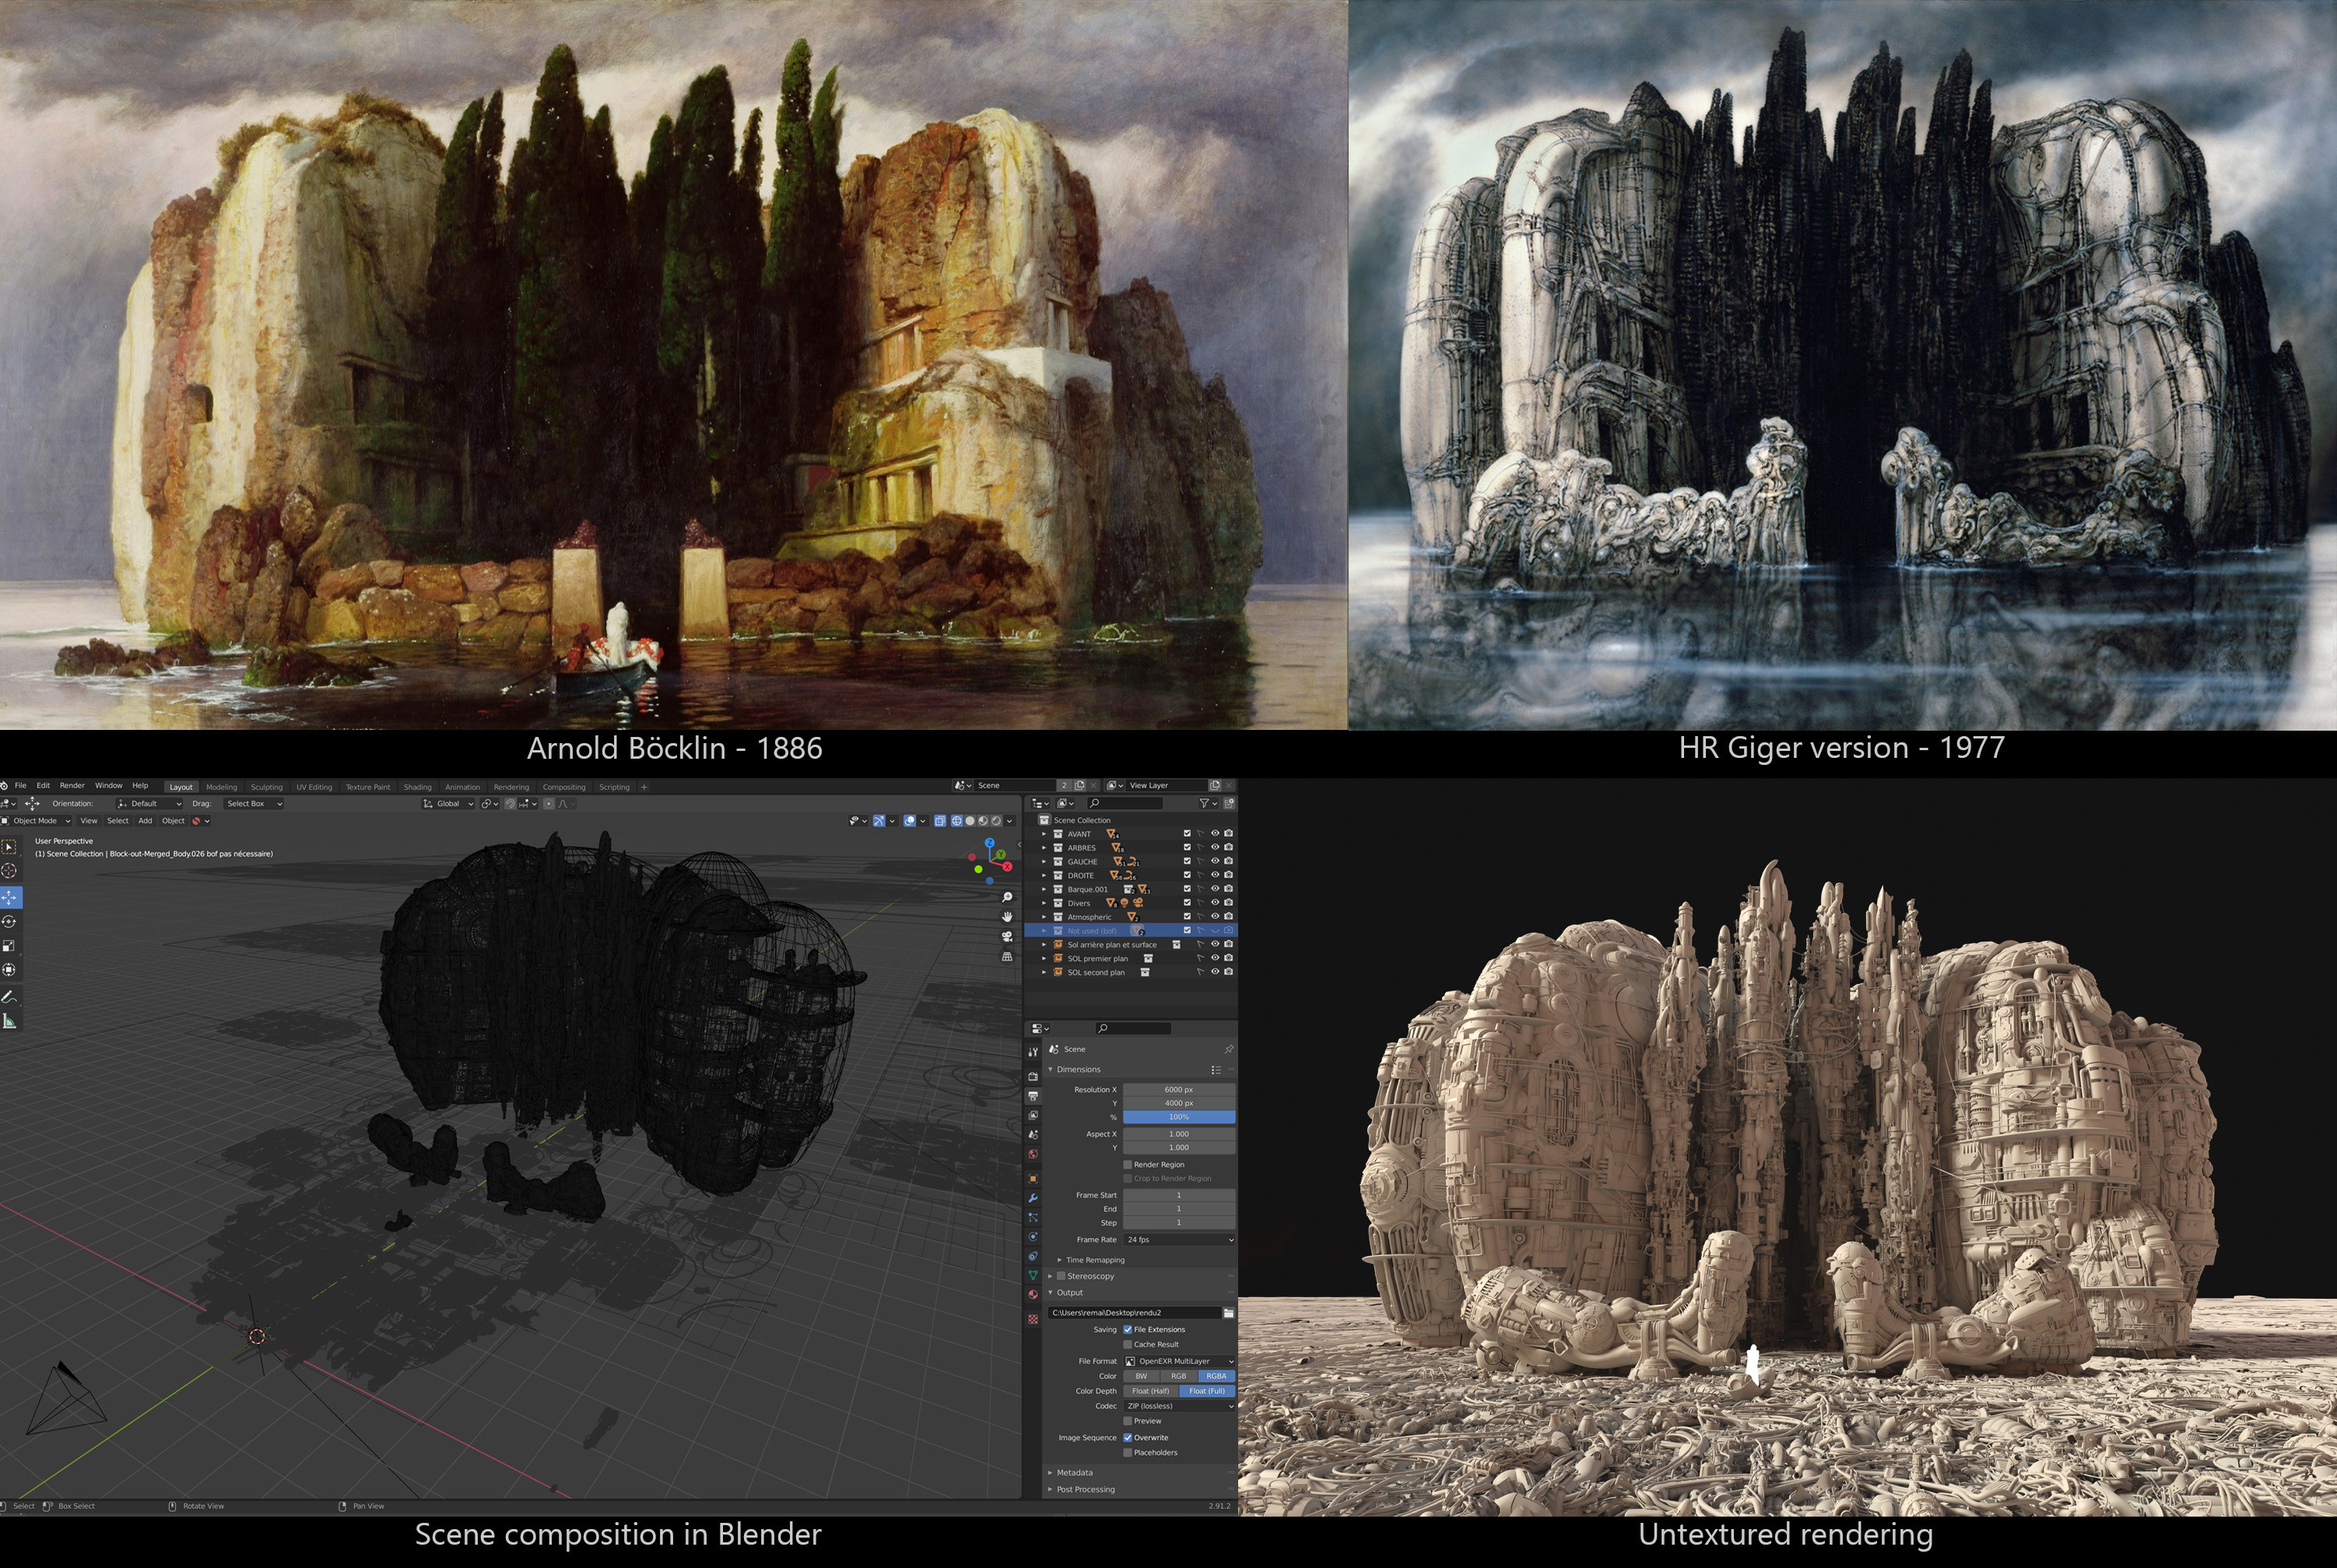Click new collection icon in outliner header
Image resolution: width=2337 pixels, height=1568 pixels.
(1229, 803)
